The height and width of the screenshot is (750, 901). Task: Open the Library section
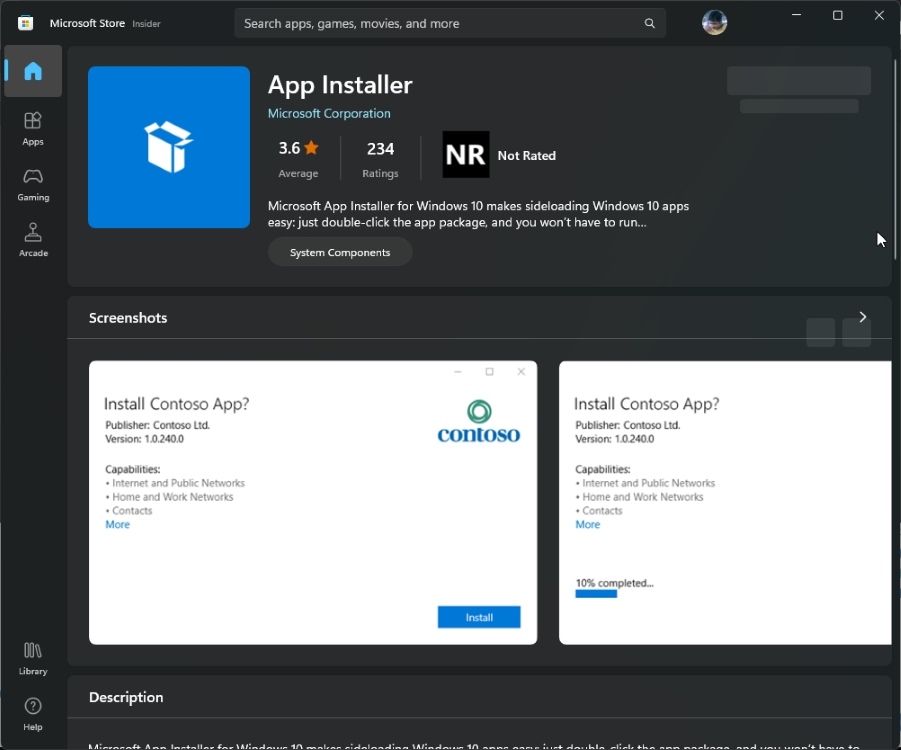[31, 658]
